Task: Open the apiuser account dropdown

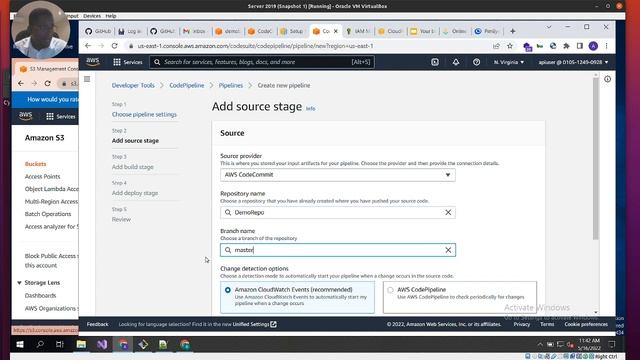Action: [x=573, y=62]
